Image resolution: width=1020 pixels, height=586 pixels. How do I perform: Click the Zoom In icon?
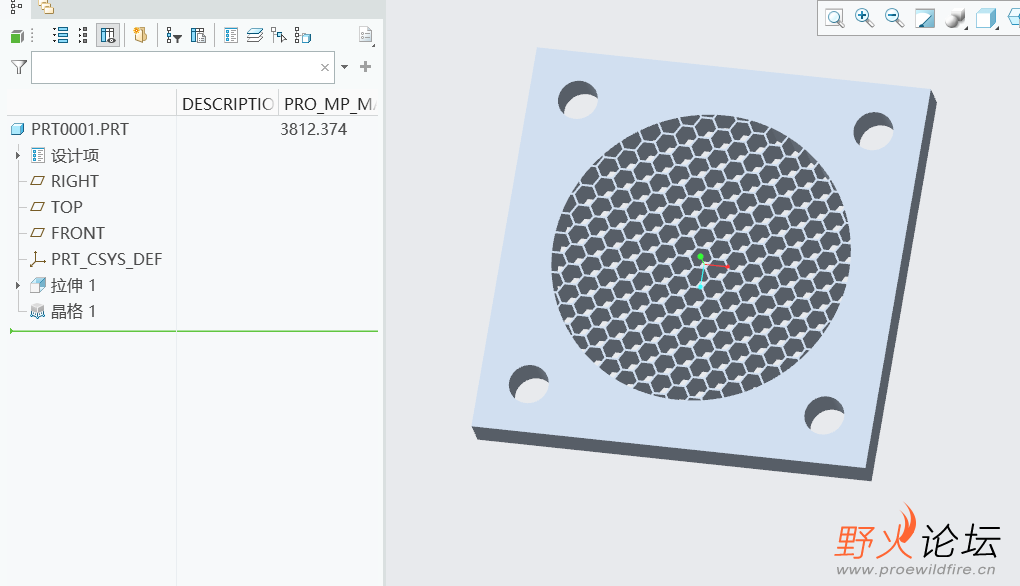click(864, 18)
